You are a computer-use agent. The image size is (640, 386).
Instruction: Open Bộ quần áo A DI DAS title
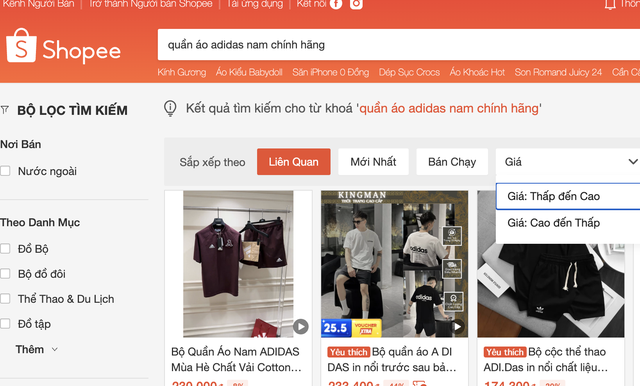(392, 359)
